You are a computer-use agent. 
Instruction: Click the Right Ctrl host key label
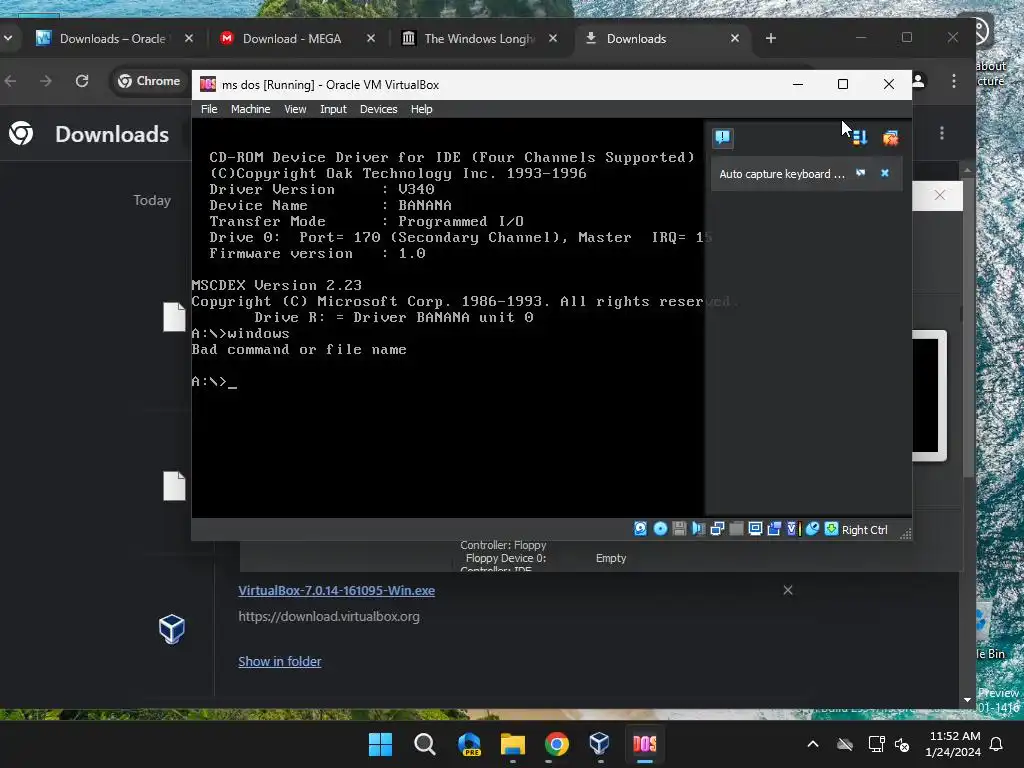(864, 530)
